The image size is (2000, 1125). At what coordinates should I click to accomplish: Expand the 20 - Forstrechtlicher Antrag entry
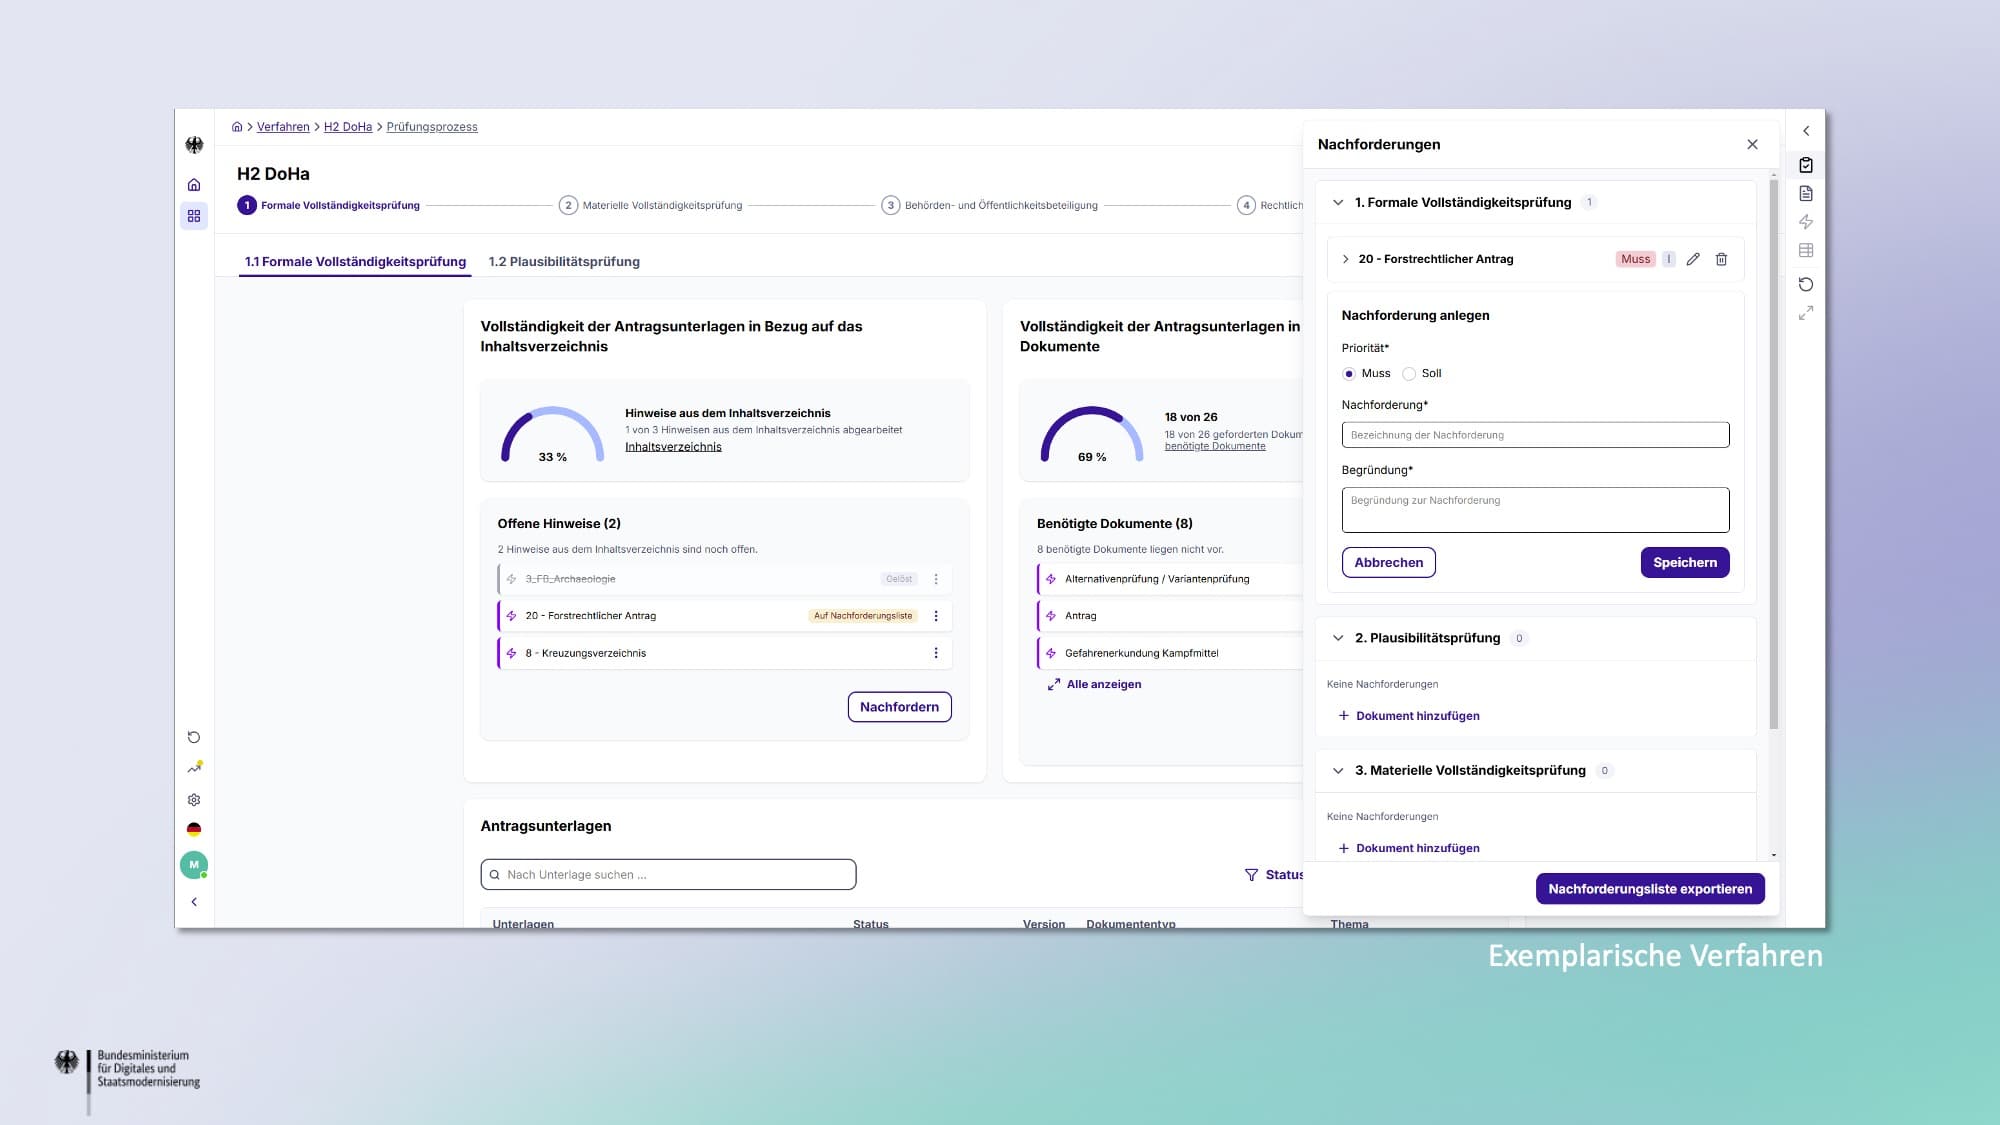click(1345, 259)
